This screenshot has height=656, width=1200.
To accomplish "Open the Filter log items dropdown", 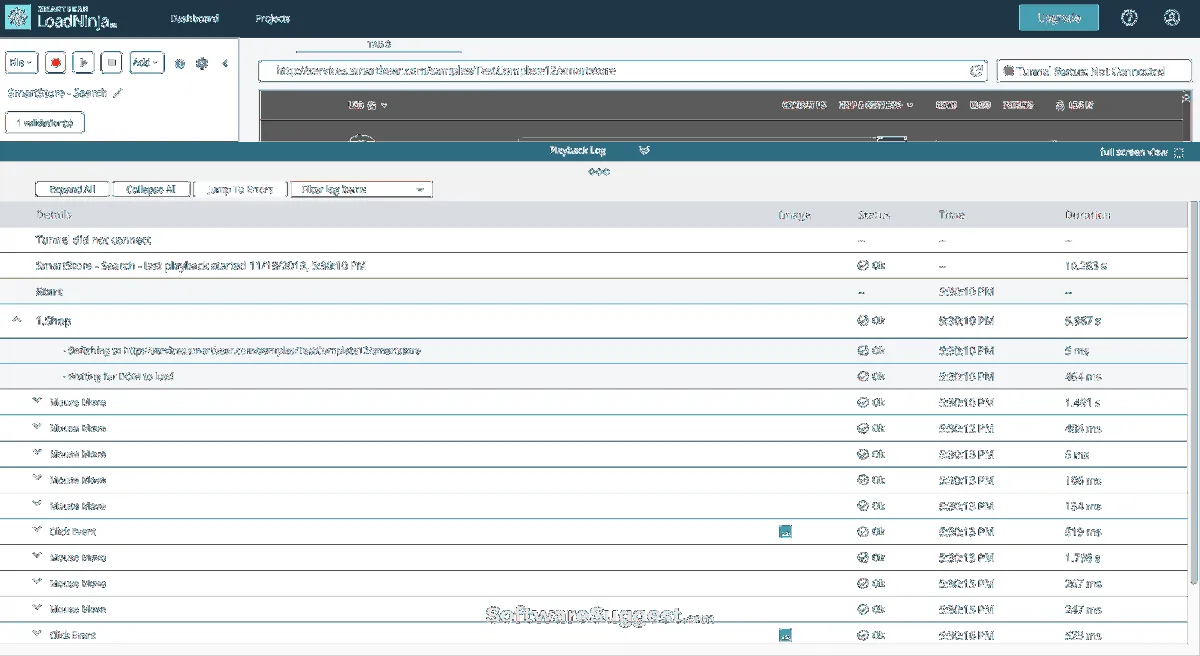I will click(x=361, y=189).
